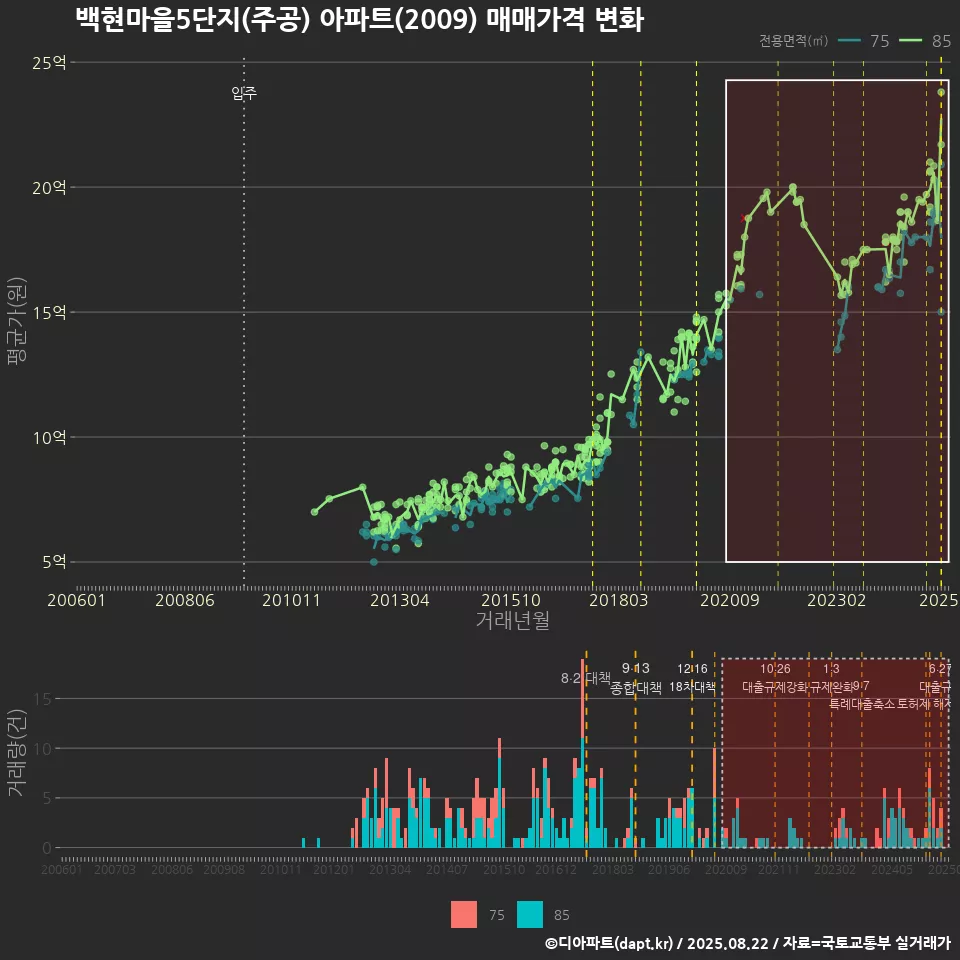Click the 201803 x-axis label on price chart
Image resolution: width=960 pixels, height=960 pixels.
click(x=618, y=600)
